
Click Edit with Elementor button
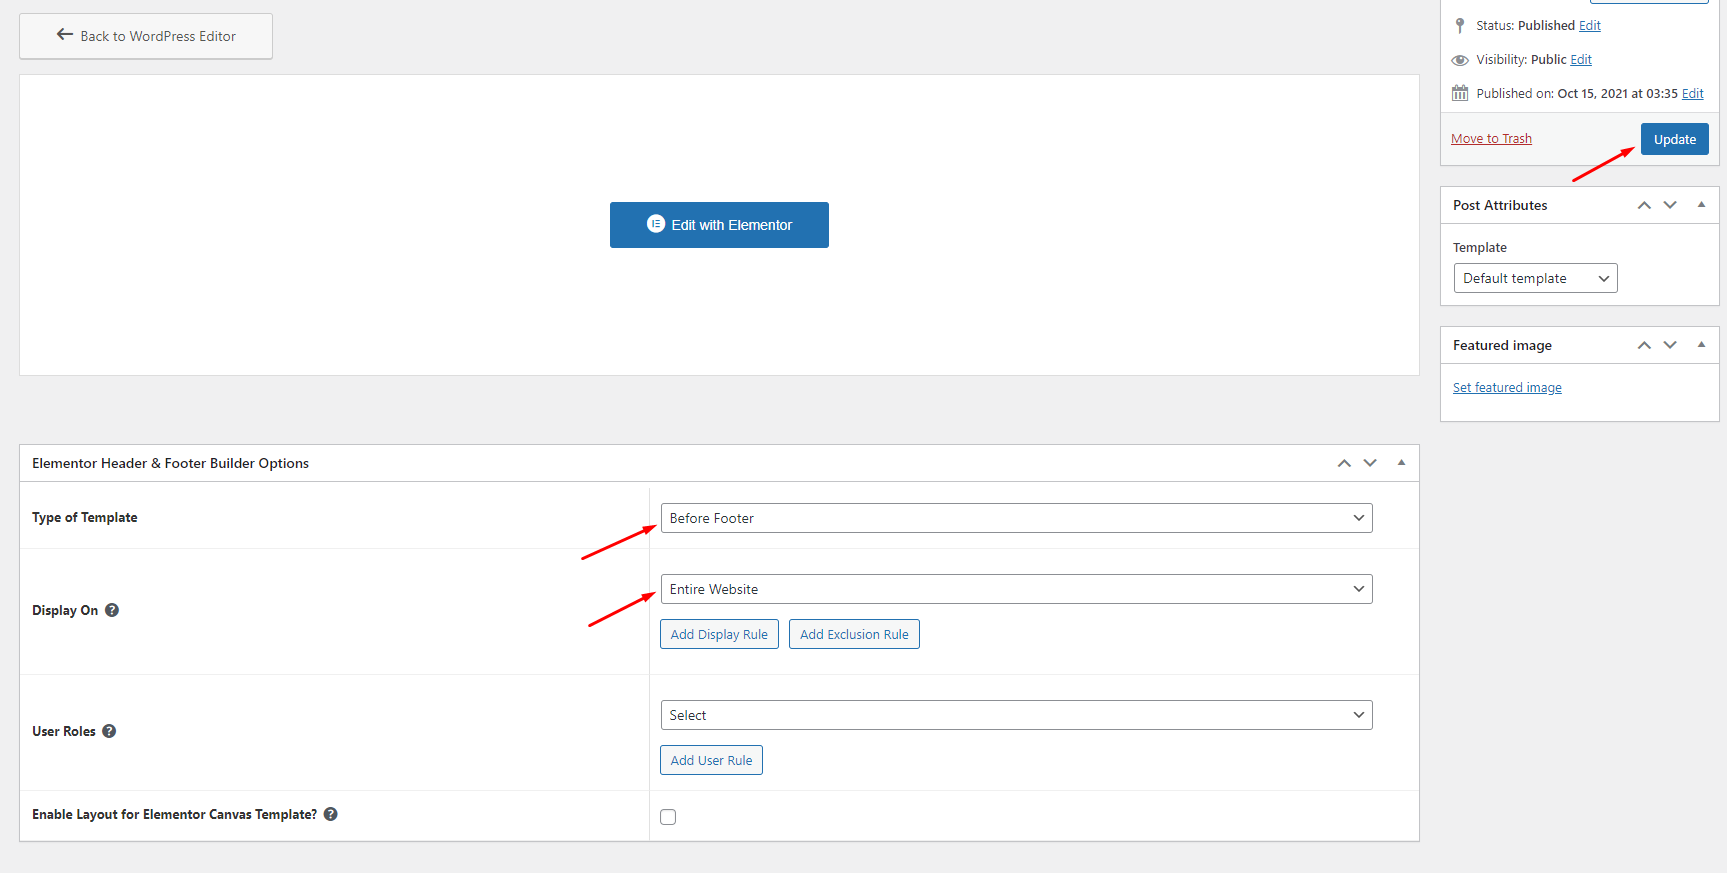719,225
